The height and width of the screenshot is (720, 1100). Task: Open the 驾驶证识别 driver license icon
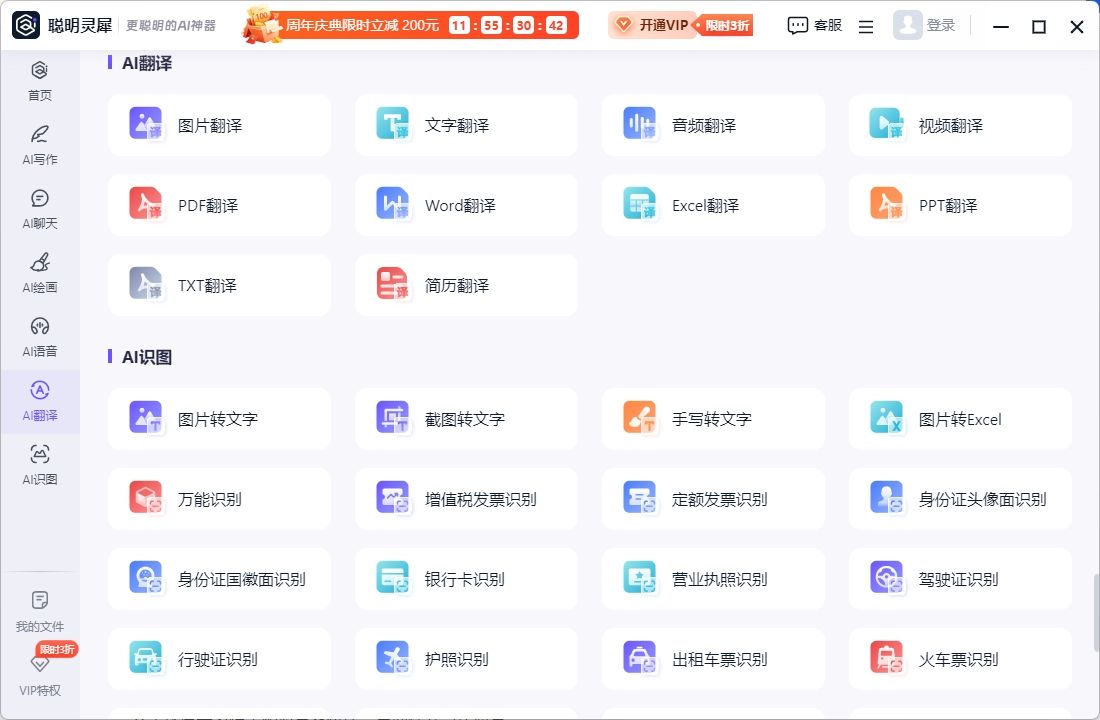click(887, 578)
